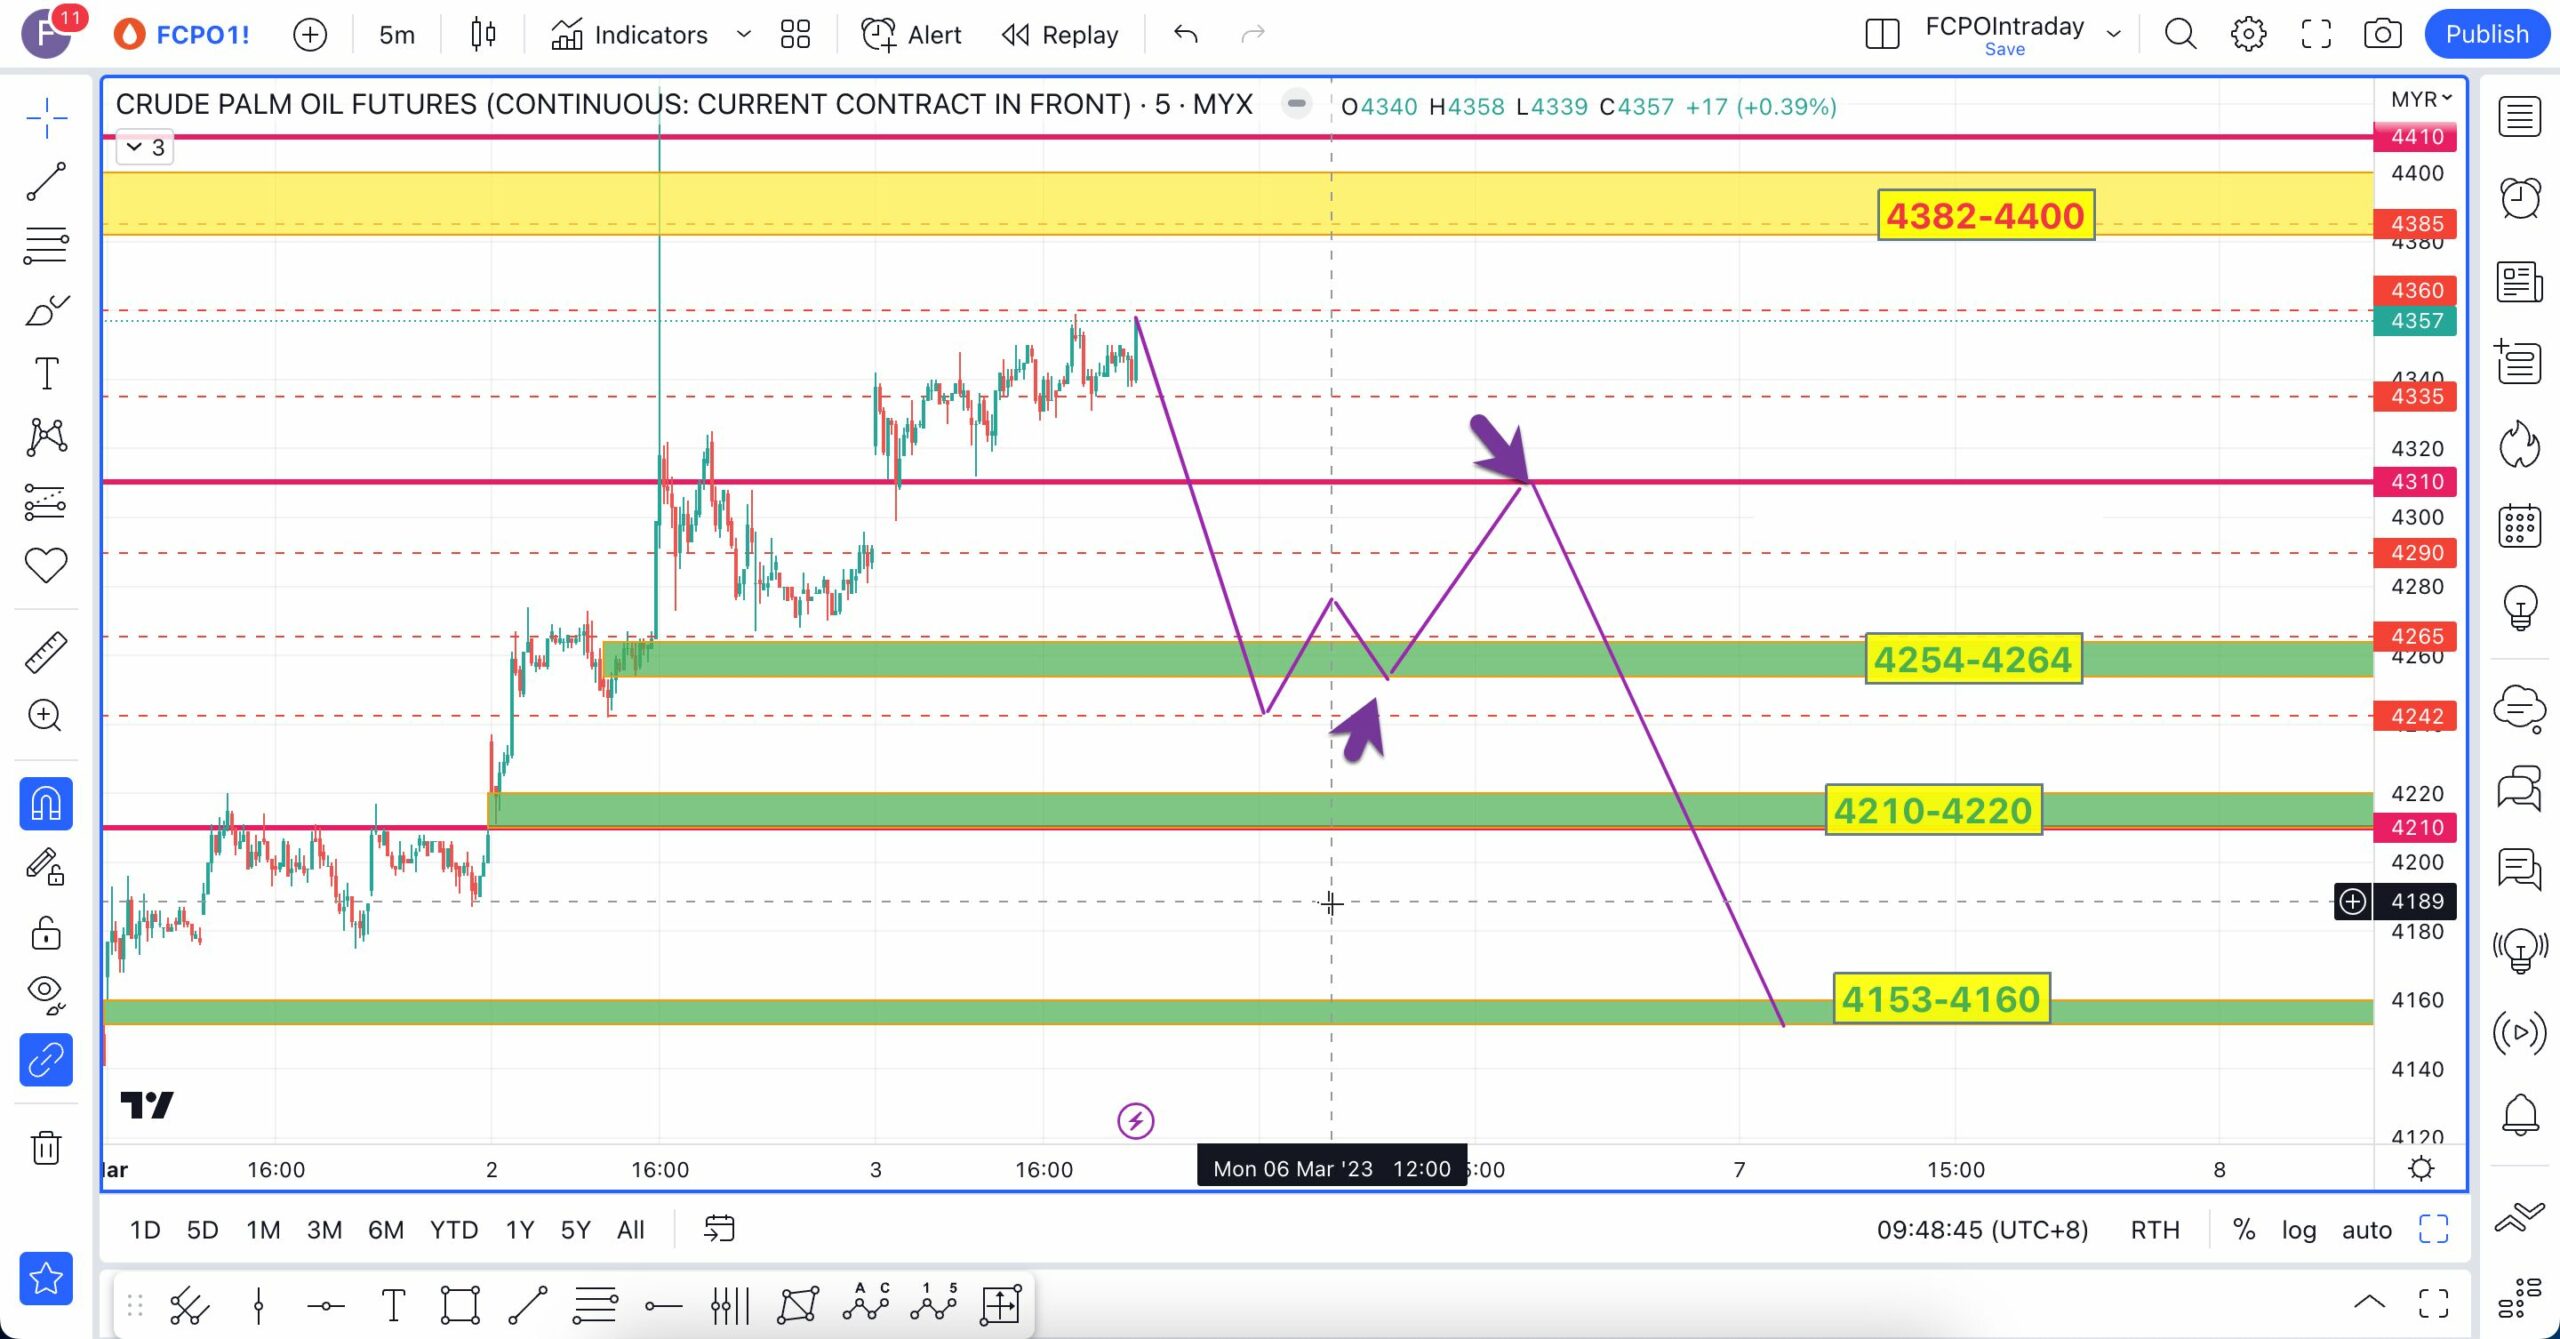This screenshot has height=1339, width=2560.
Task: Click the trash remove drawings icon
Action: pyautogui.click(x=46, y=1147)
